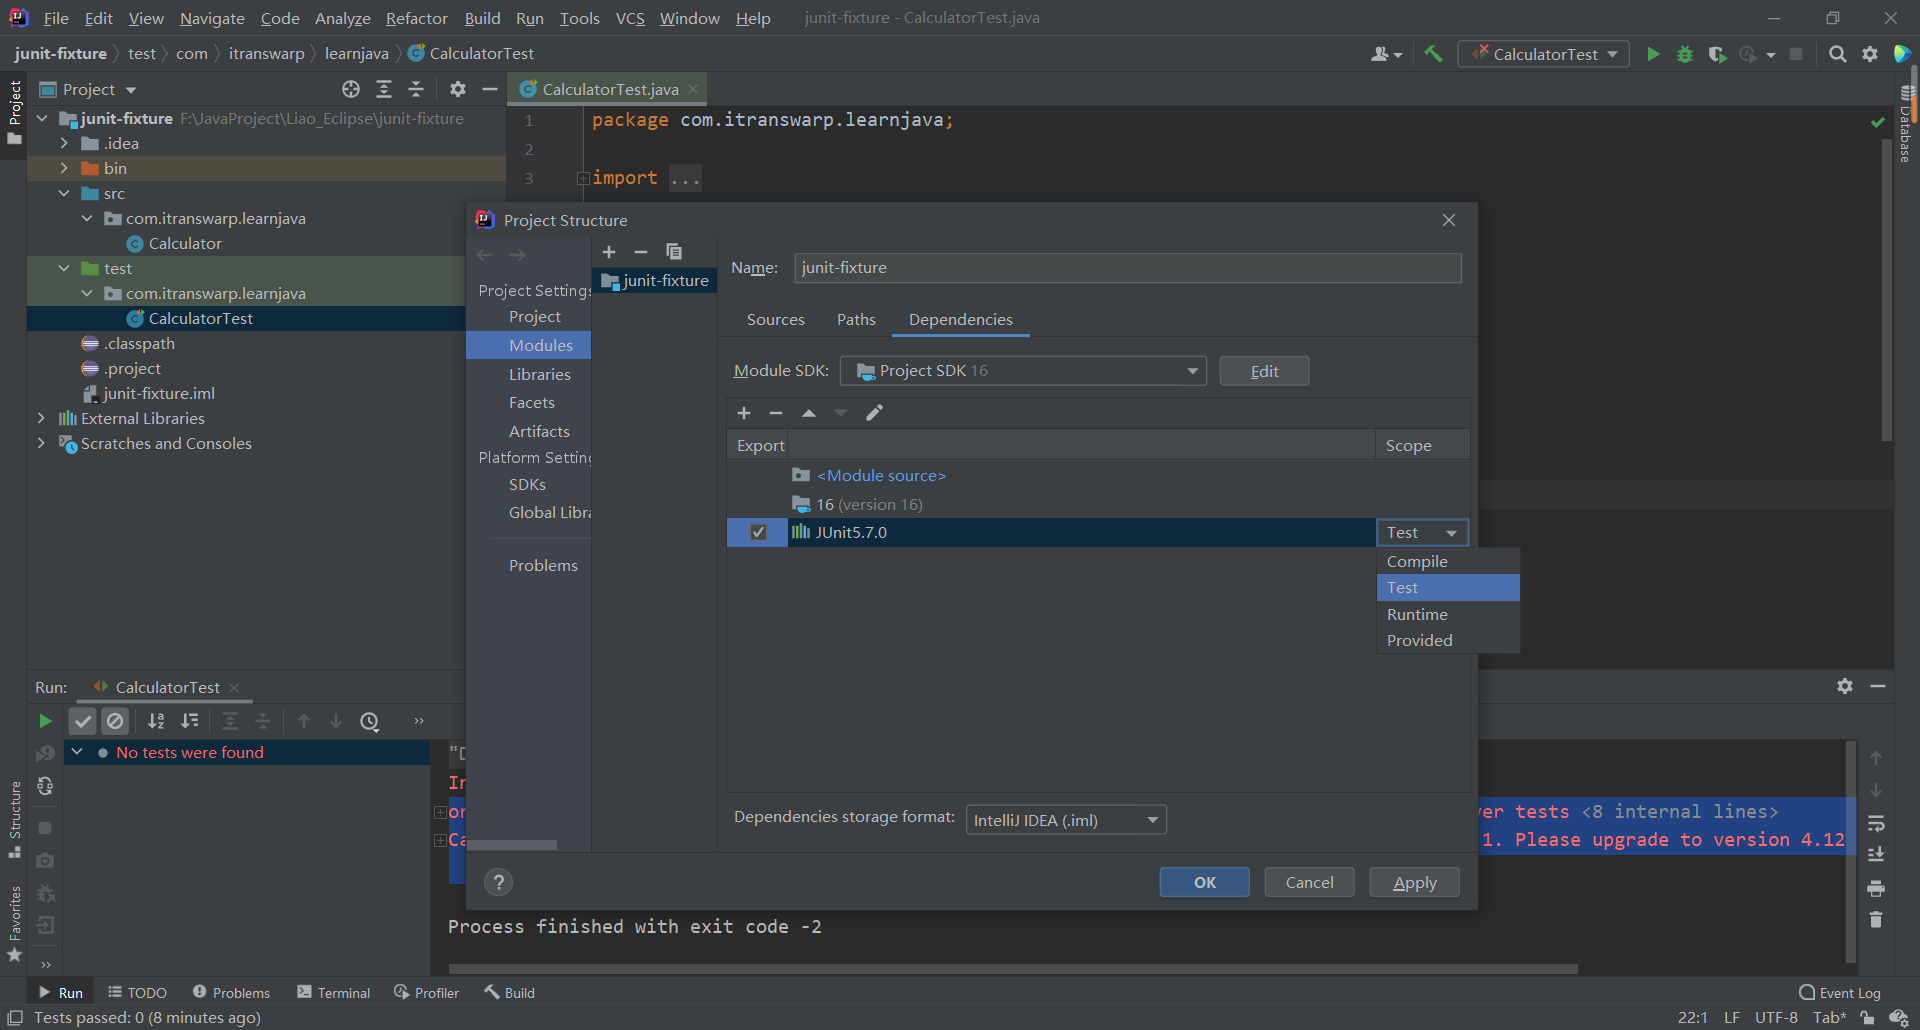
Task: Select the Test scope option in the list
Action: (x=1448, y=587)
